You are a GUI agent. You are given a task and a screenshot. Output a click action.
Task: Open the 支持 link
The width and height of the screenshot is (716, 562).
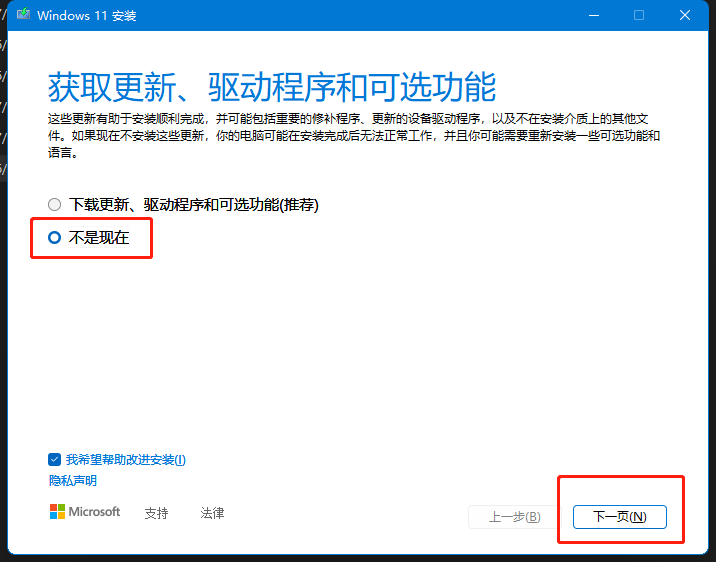pos(156,513)
